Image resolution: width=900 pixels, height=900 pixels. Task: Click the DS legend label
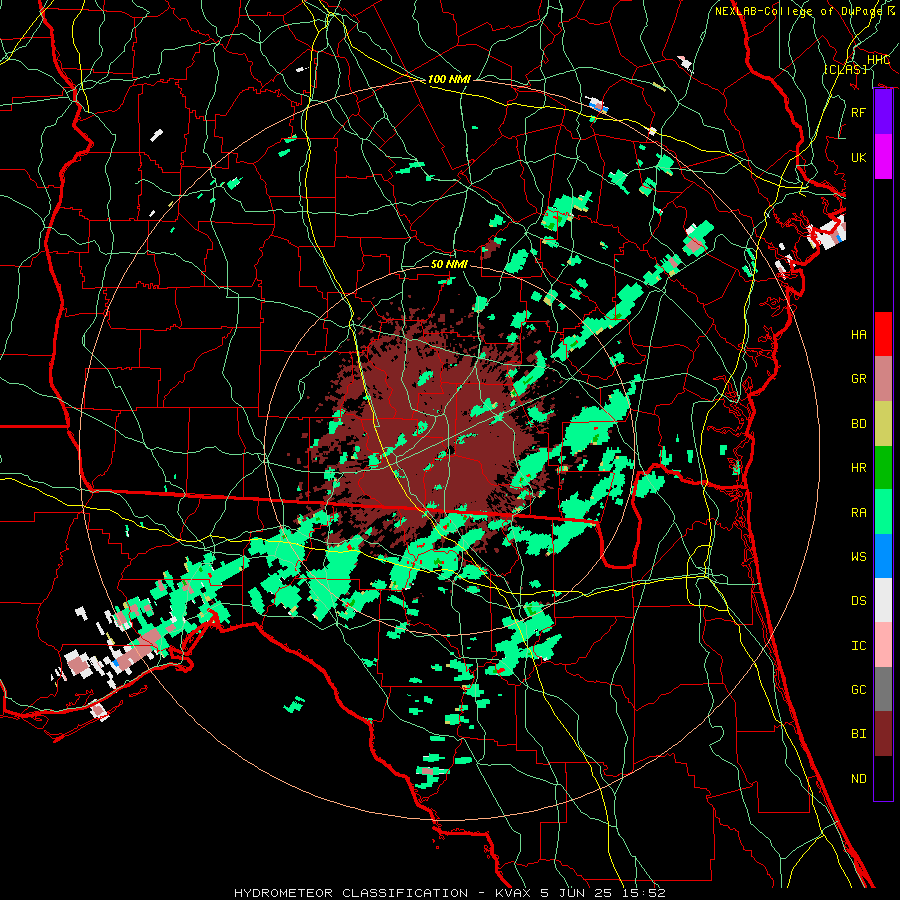point(858,601)
